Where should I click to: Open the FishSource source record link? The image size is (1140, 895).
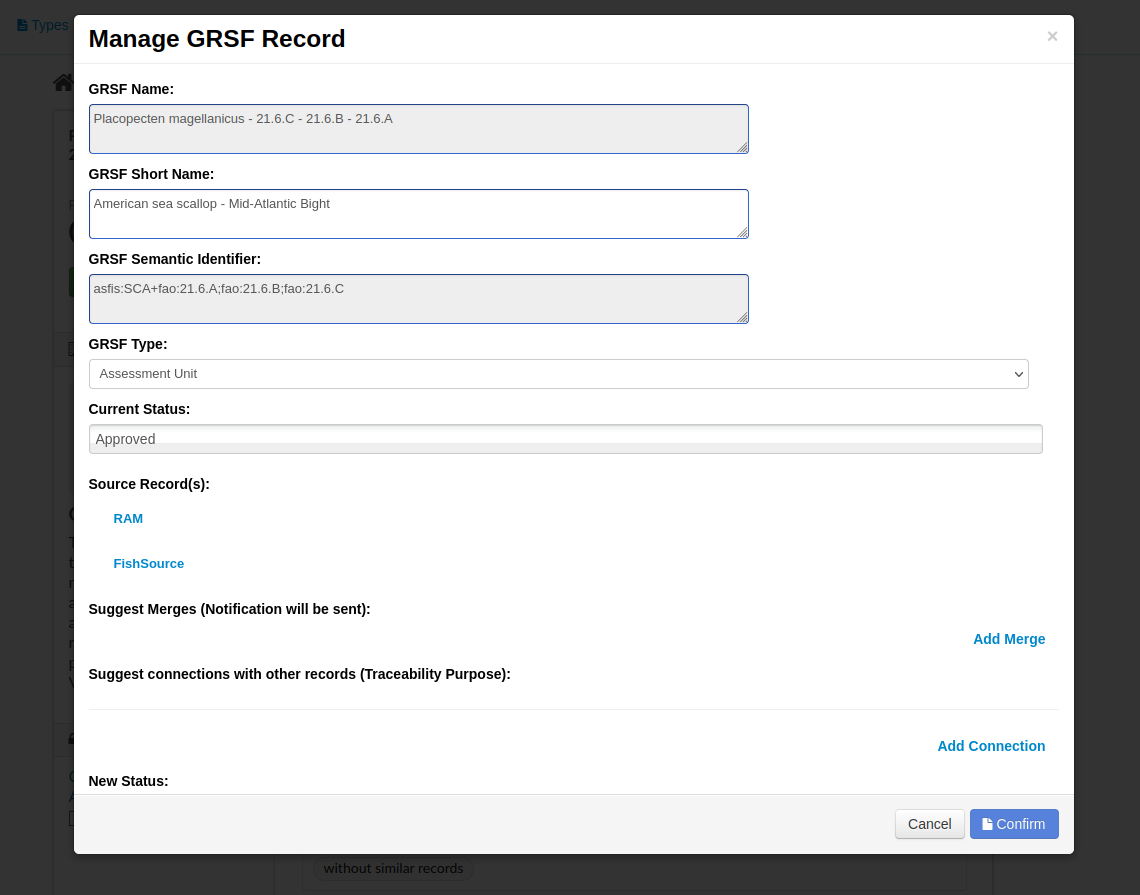click(x=148, y=563)
